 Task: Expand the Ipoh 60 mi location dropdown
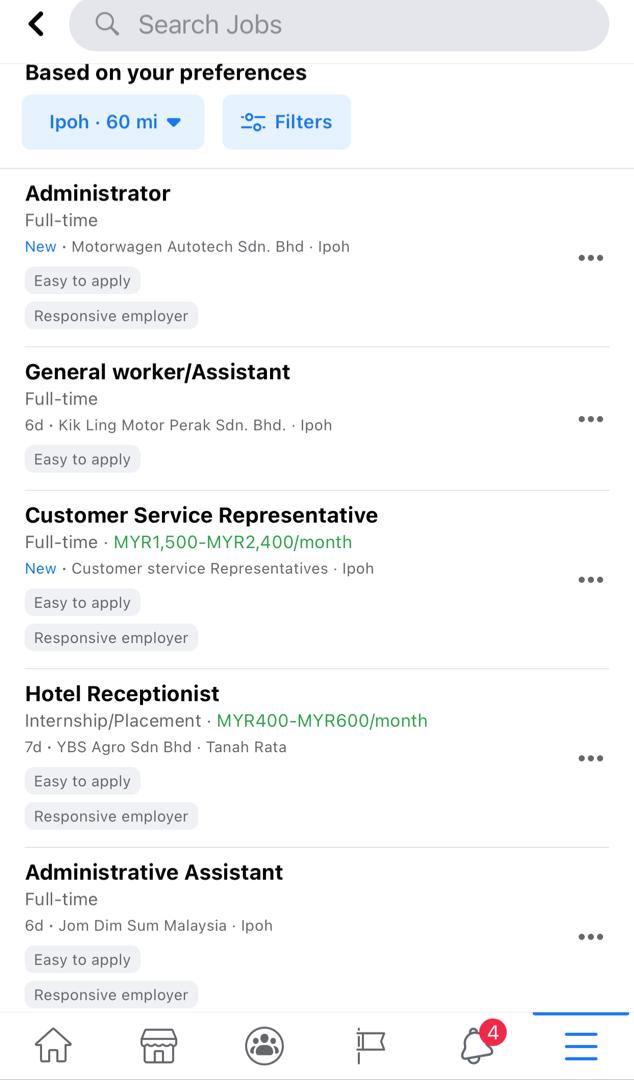coord(113,122)
